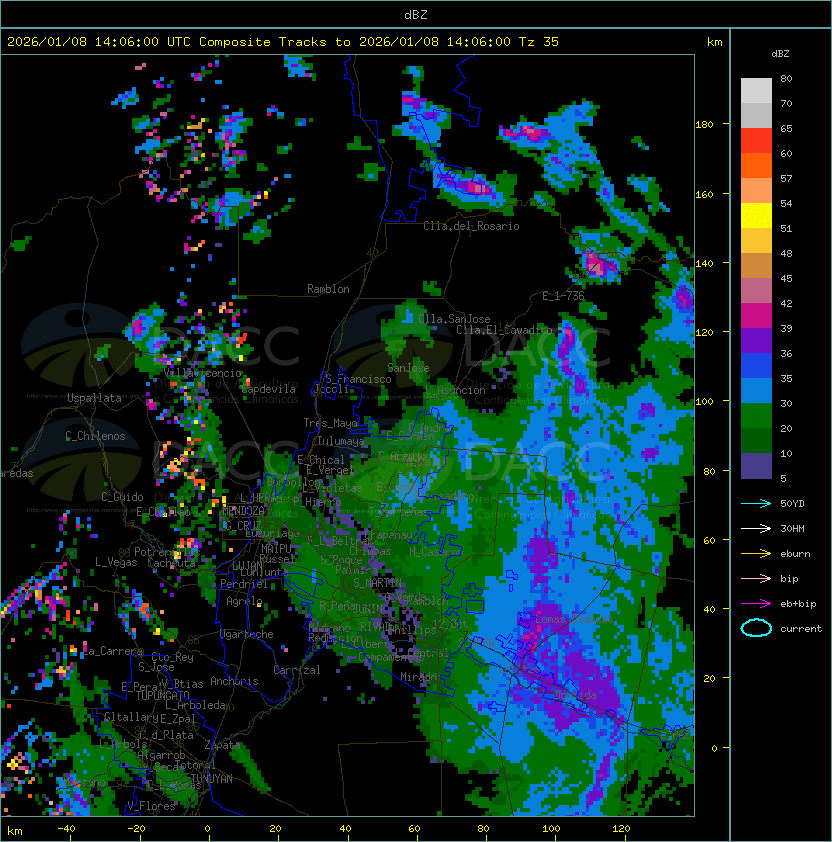Click the -40 tick on horizontal axis
The image size is (832, 842).
(x=66, y=829)
